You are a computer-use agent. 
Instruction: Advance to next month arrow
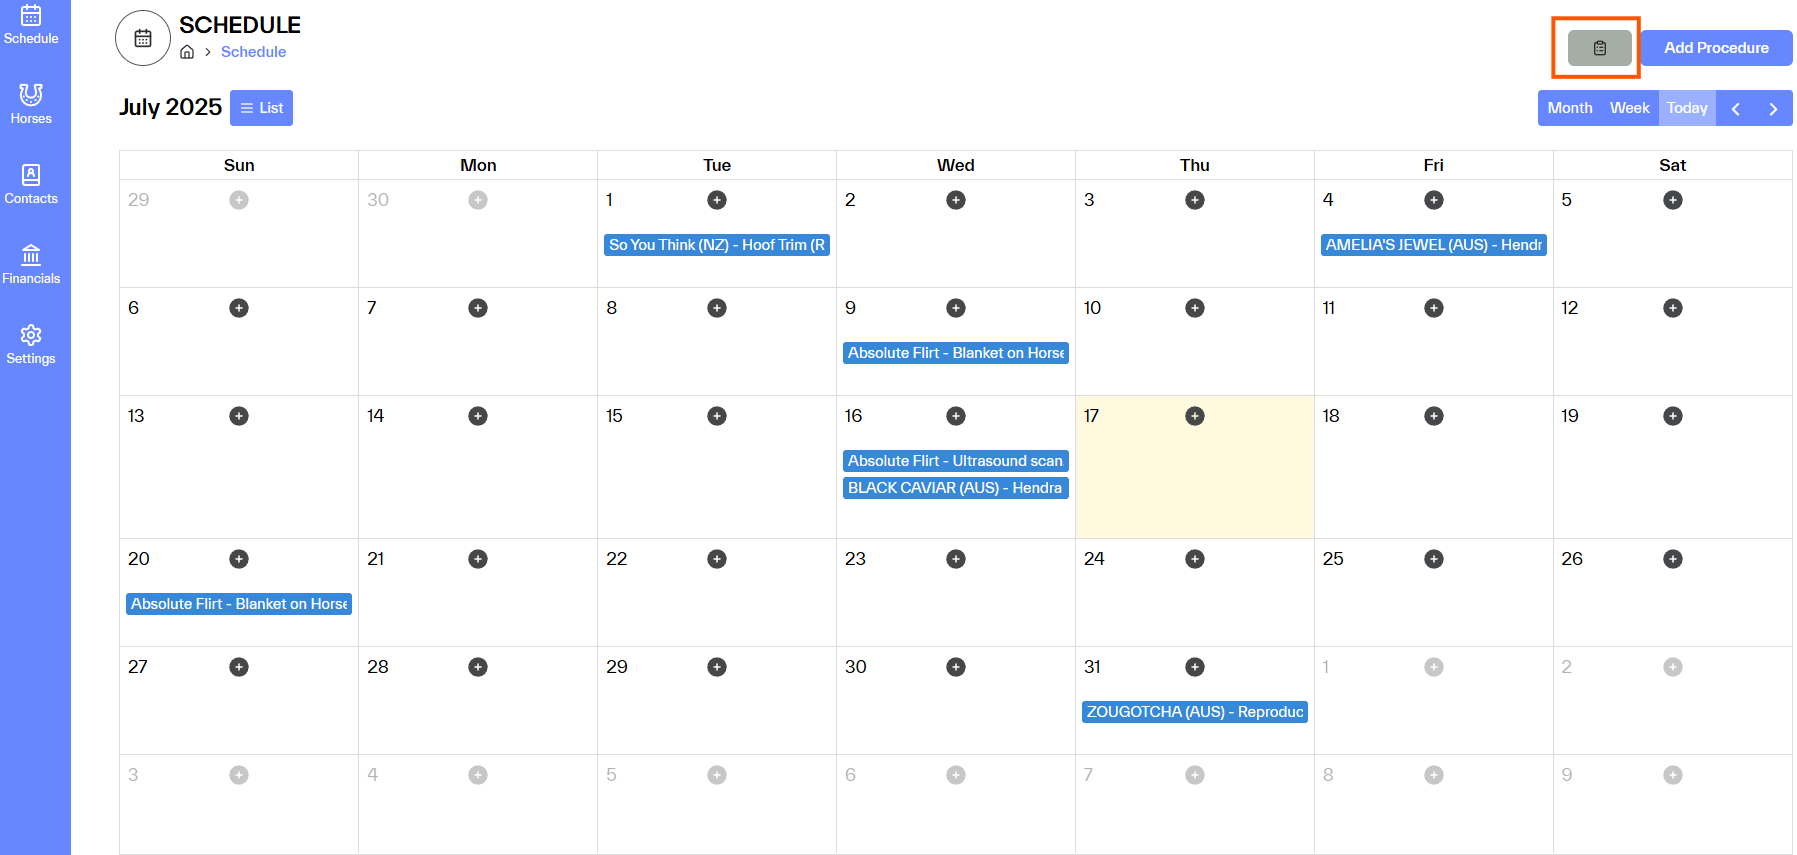click(x=1773, y=109)
